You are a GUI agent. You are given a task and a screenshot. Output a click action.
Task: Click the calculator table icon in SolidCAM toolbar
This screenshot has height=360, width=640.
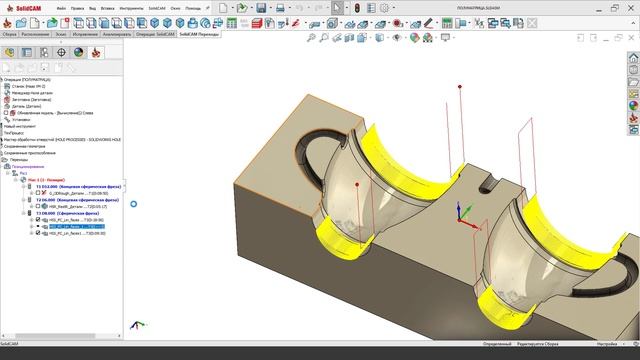(x=232, y=23)
